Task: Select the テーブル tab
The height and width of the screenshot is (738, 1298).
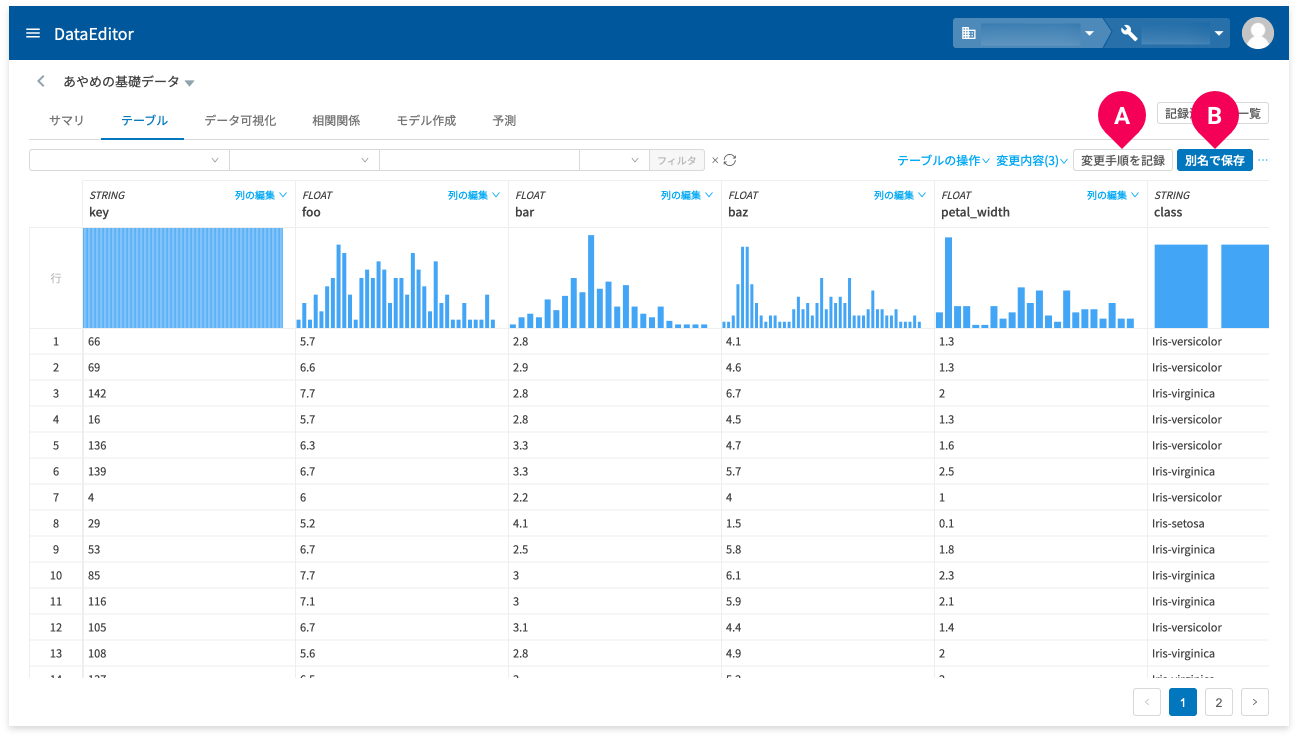Action: click(x=144, y=120)
